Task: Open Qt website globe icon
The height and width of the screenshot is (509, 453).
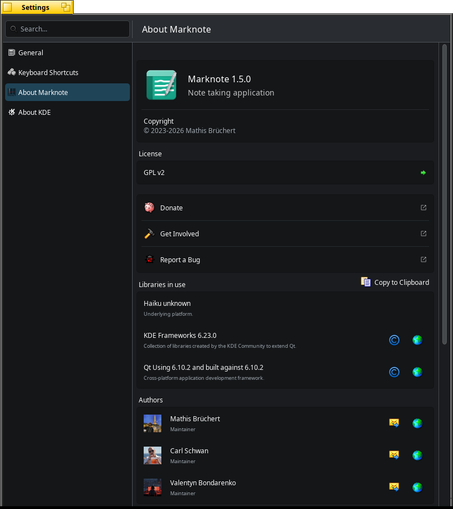Action: [417, 372]
